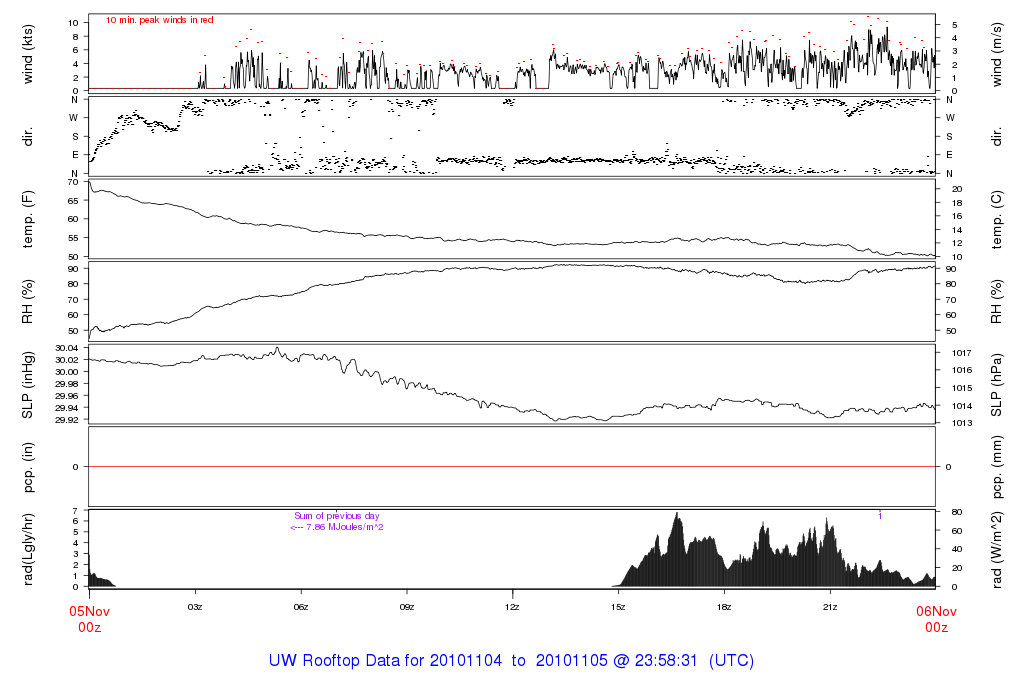This screenshot has height=700, width=1024.
Task: Click the '21z' time tick label
Action: coord(829,607)
